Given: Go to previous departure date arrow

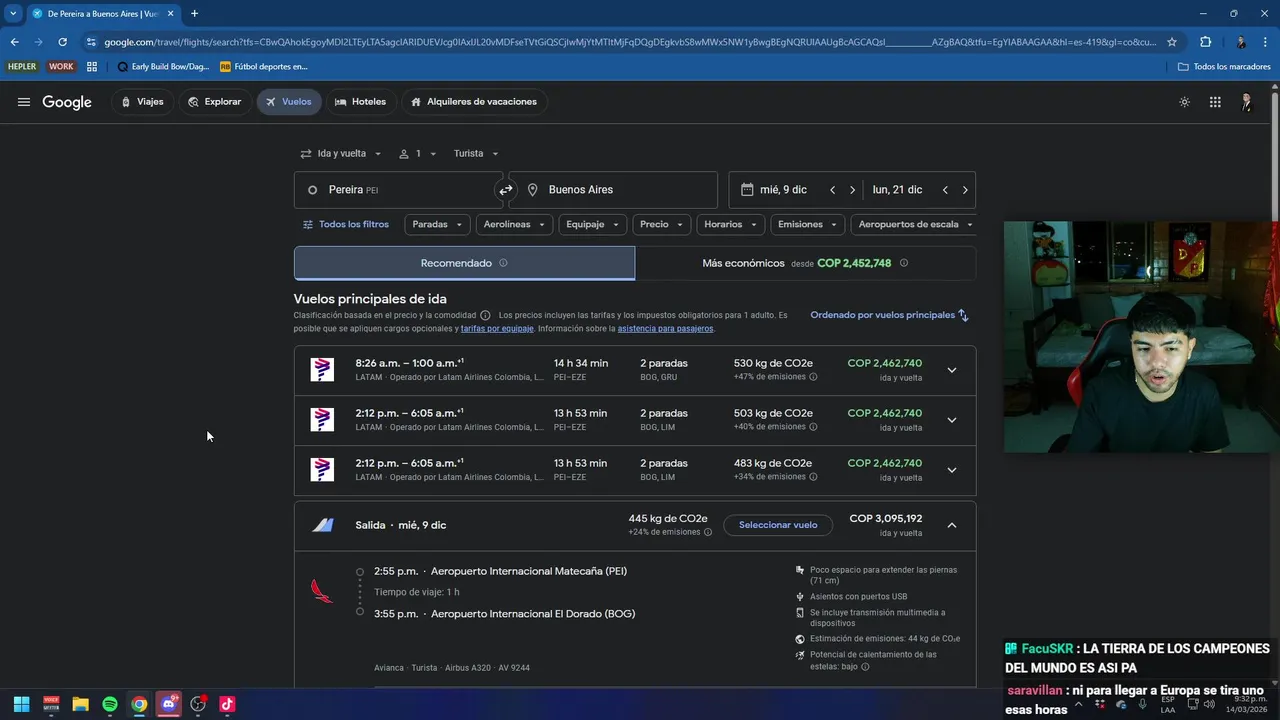Looking at the screenshot, I should [x=832, y=190].
